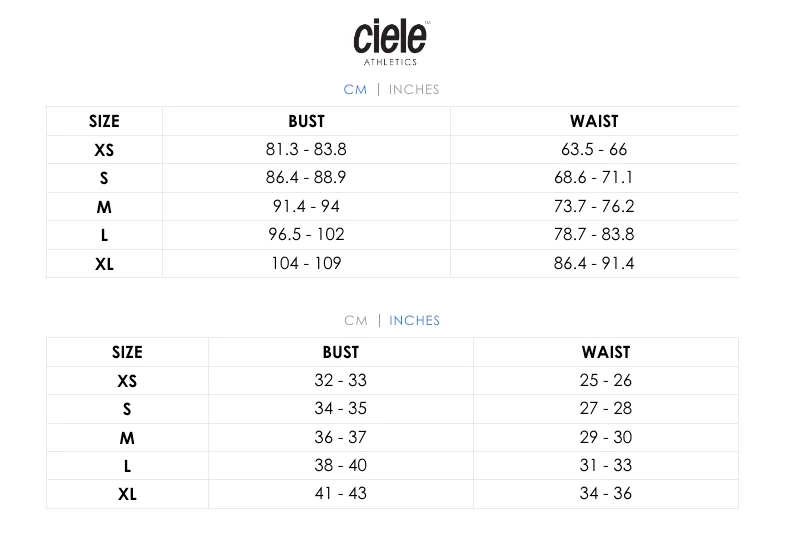Switch to CM in the toggle above the inches table
Screen dimensions: 786x535
pyautogui.click(x=355, y=320)
